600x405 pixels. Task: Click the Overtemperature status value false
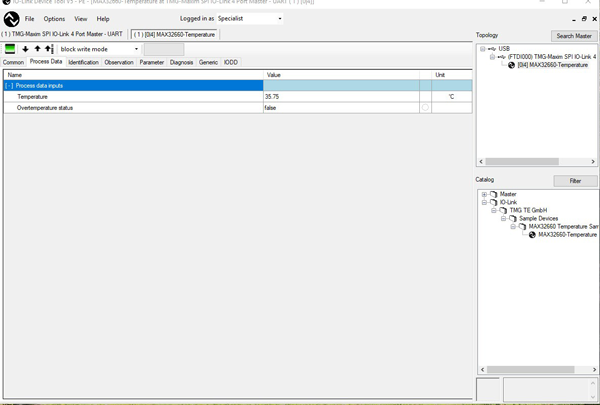[x=341, y=108]
